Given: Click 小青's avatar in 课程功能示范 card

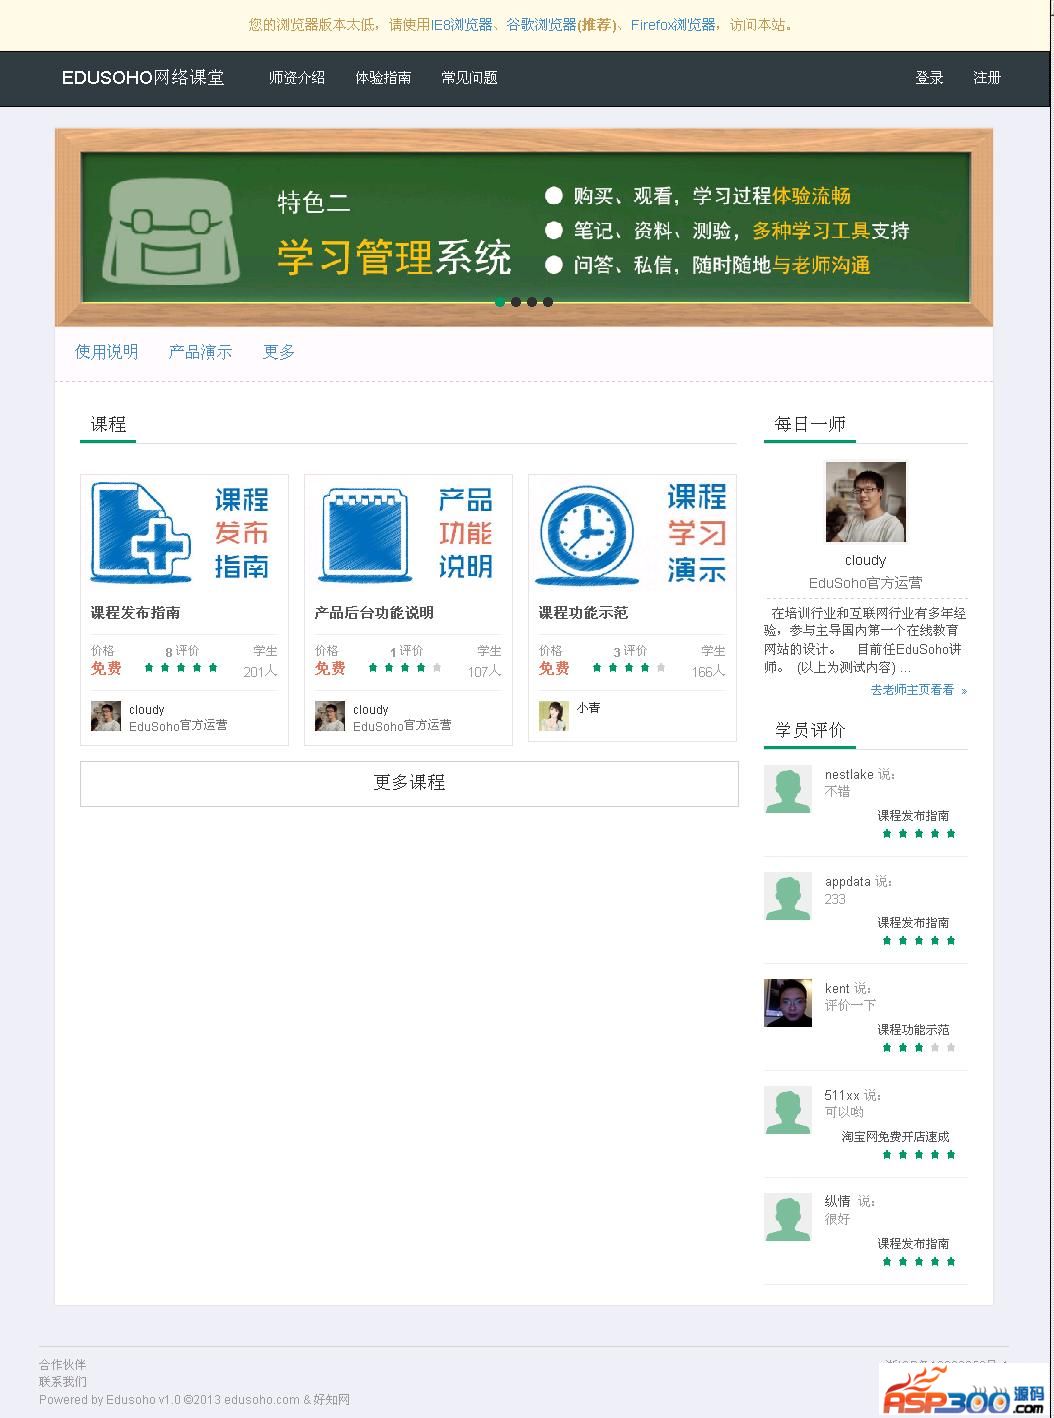Looking at the screenshot, I should pyautogui.click(x=553, y=716).
